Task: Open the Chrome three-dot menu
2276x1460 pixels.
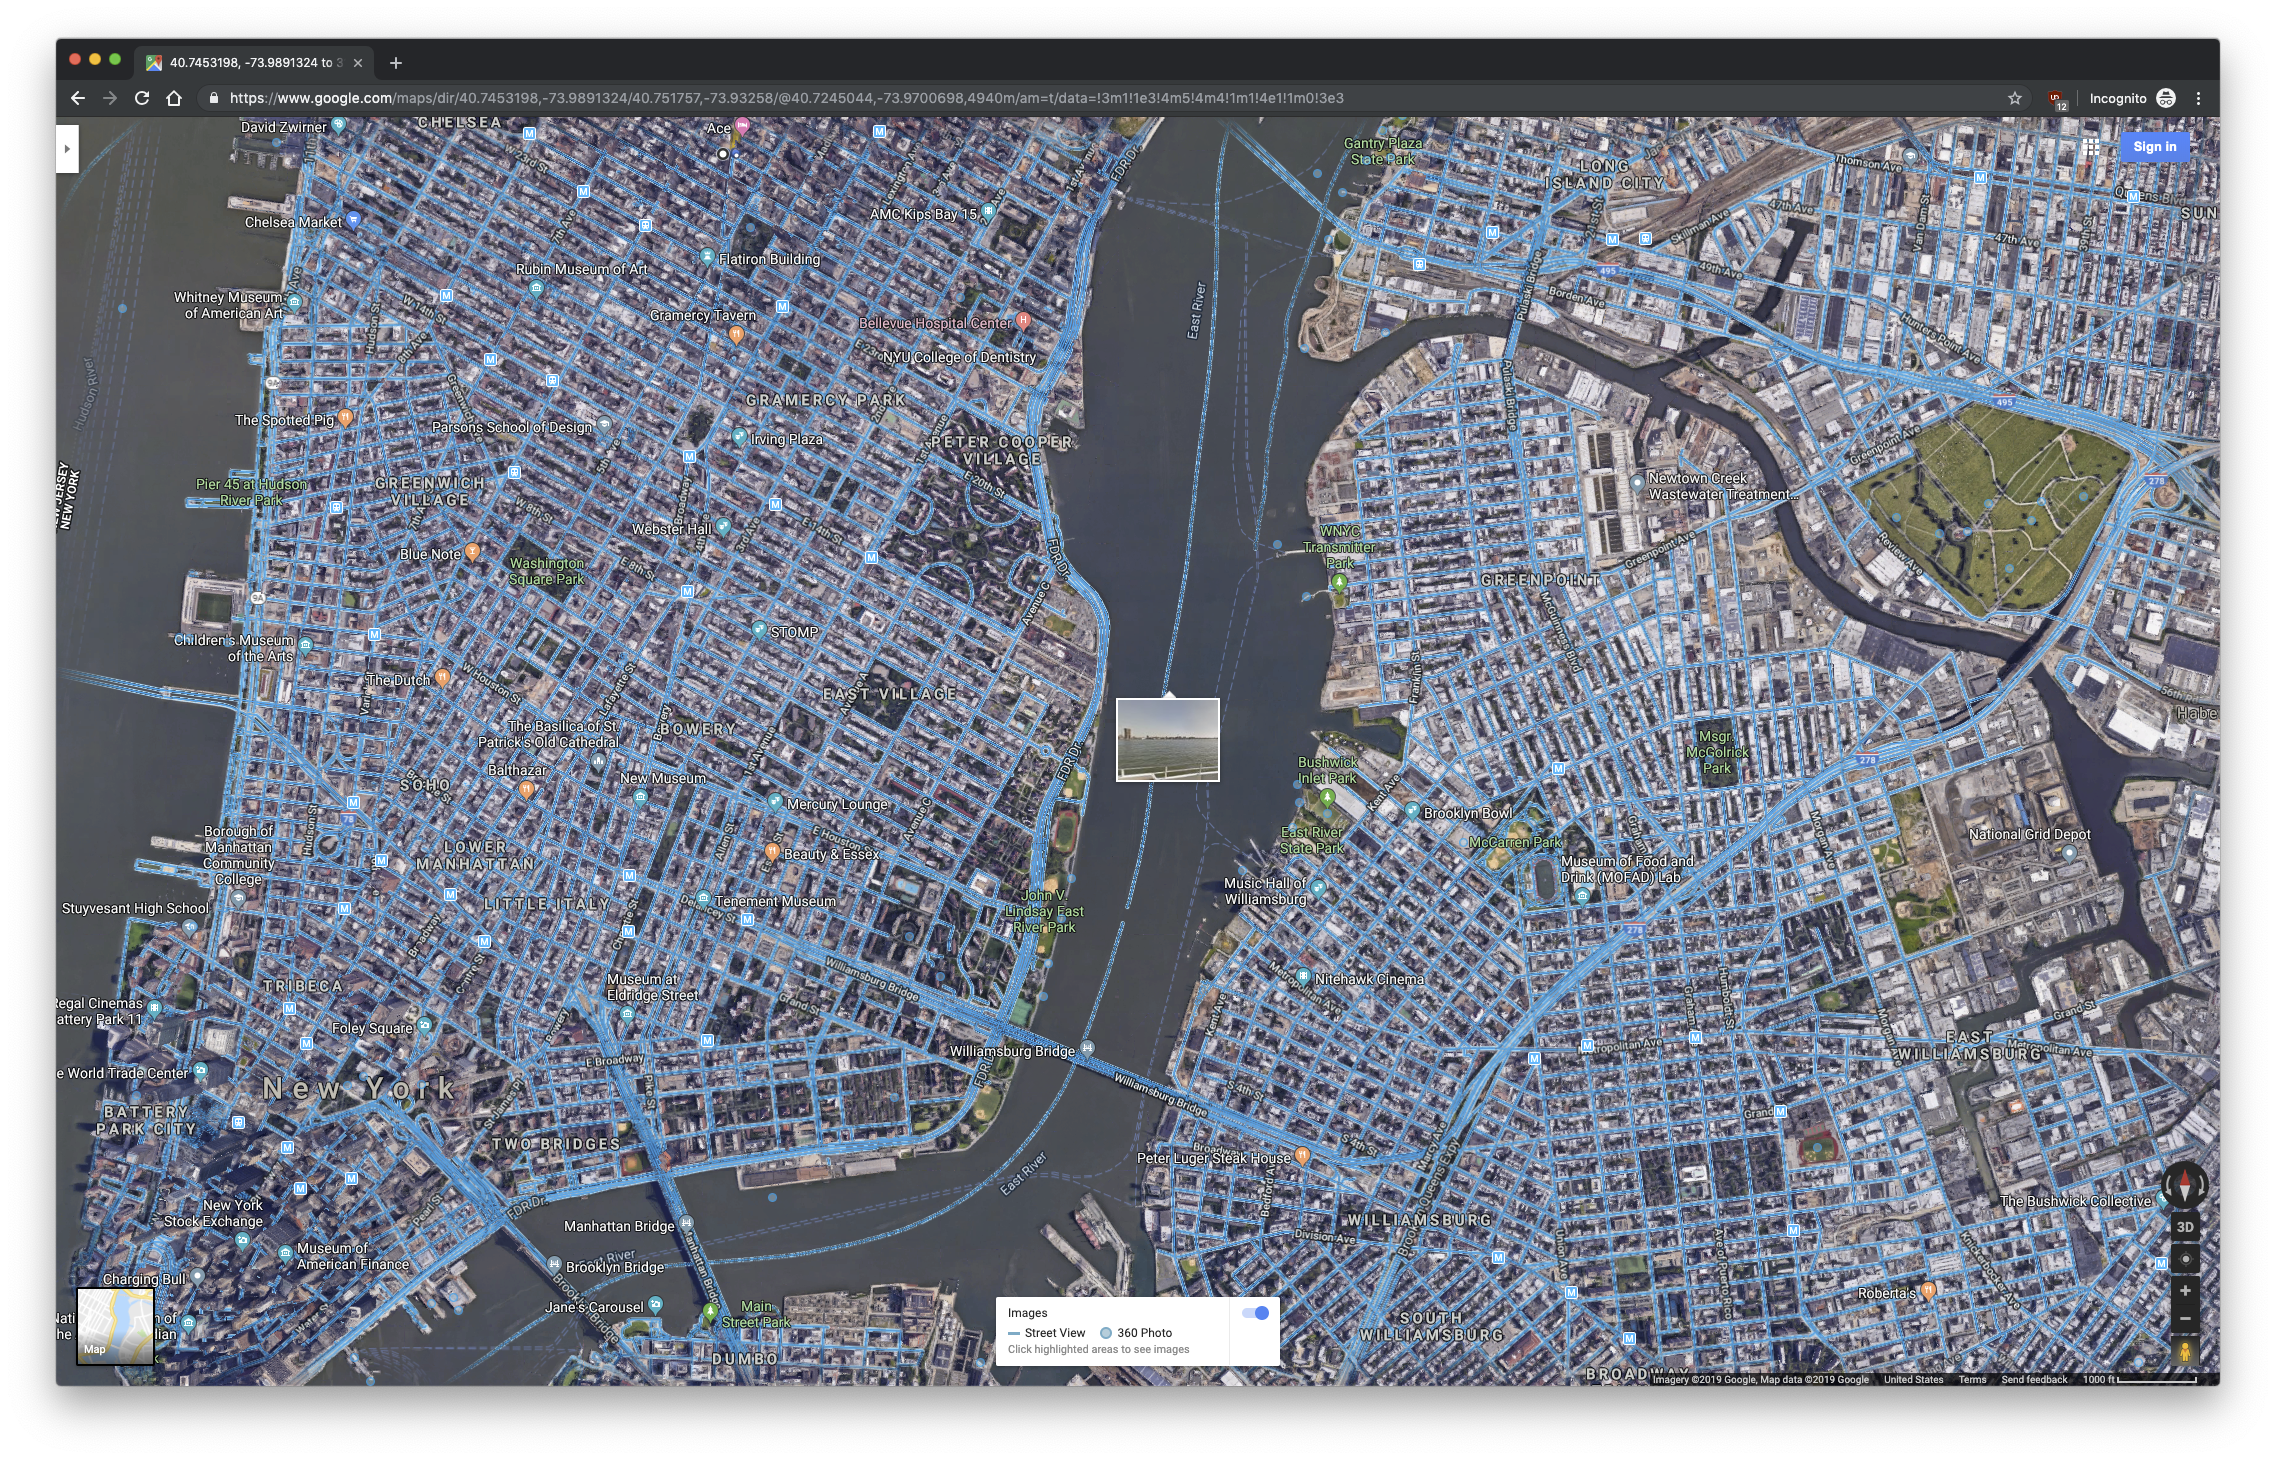Action: [x=2198, y=98]
